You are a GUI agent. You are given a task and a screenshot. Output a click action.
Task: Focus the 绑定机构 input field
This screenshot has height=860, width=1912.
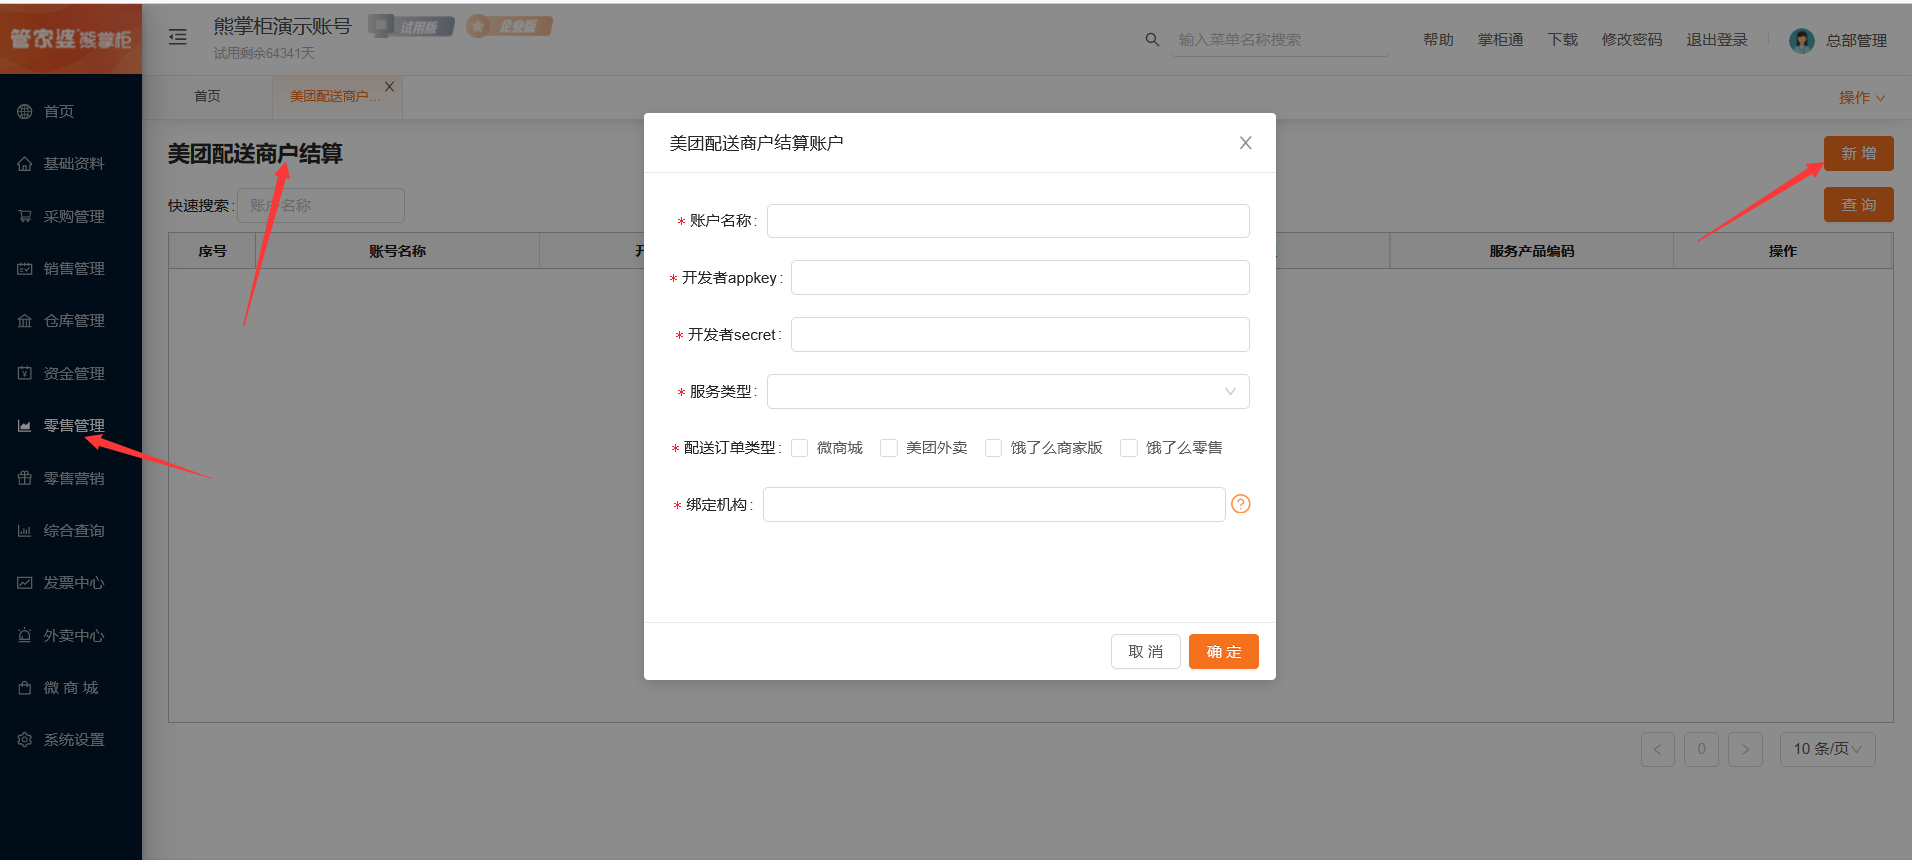[994, 504]
